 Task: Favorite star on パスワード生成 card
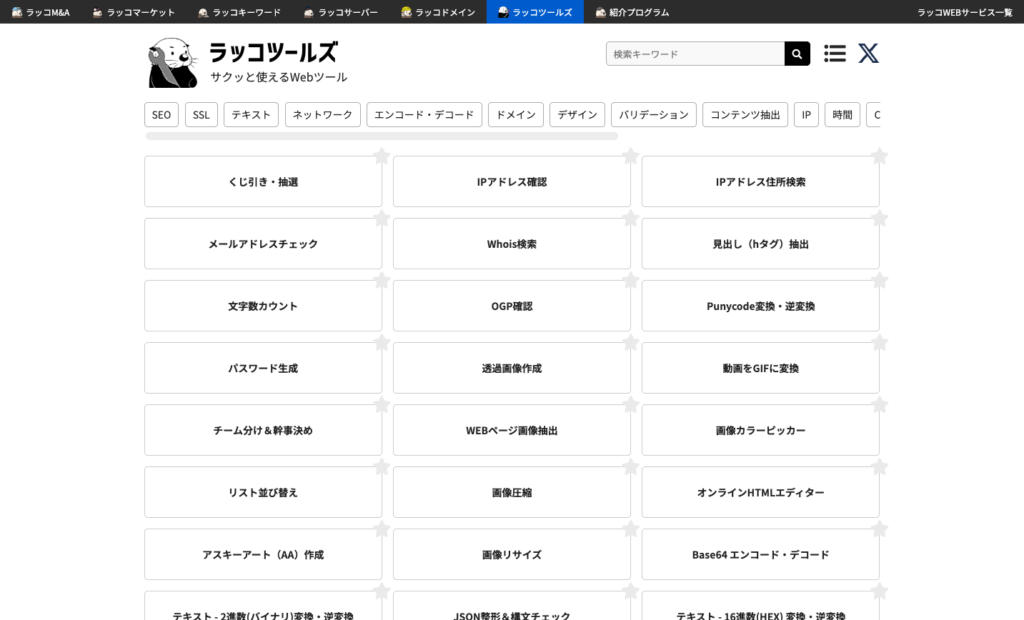pos(381,342)
